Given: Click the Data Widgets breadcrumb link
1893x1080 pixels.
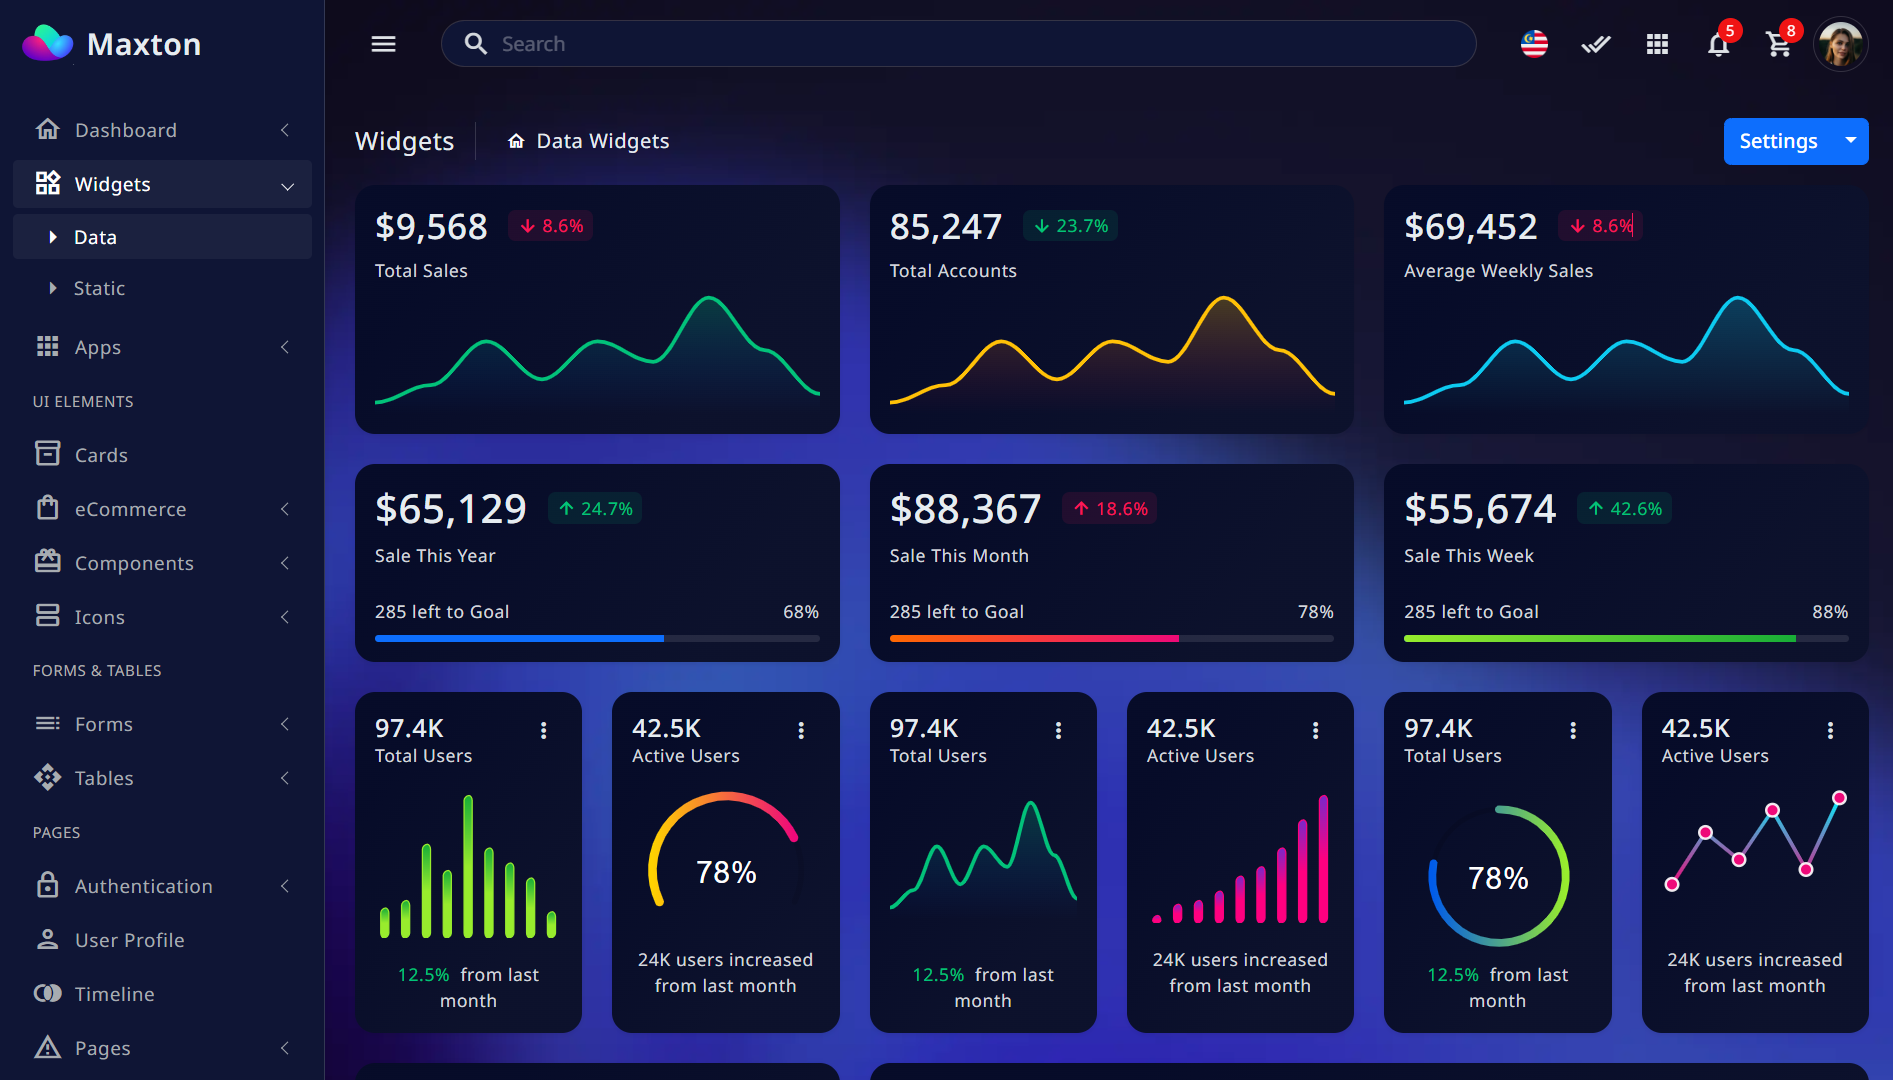Looking at the screenshot, I should coord(601,140).
